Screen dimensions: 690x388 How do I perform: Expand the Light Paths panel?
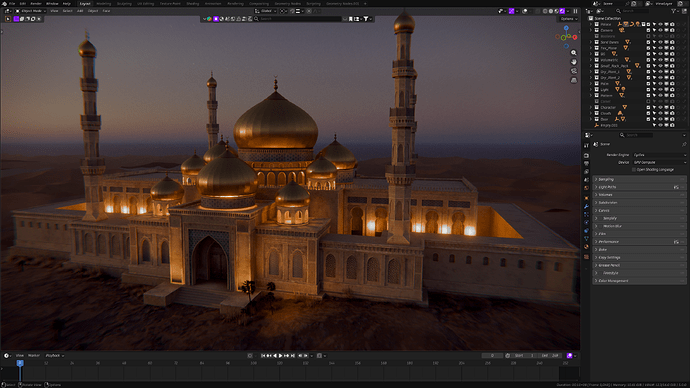(x=639, y=187)
